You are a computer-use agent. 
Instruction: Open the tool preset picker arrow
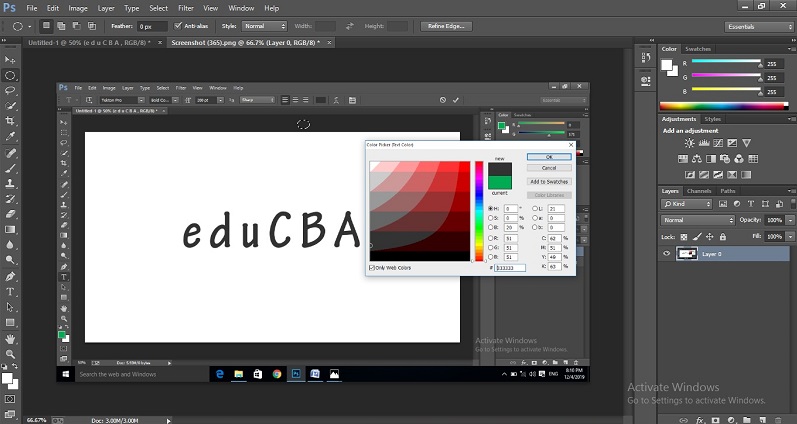coord(29,26)
